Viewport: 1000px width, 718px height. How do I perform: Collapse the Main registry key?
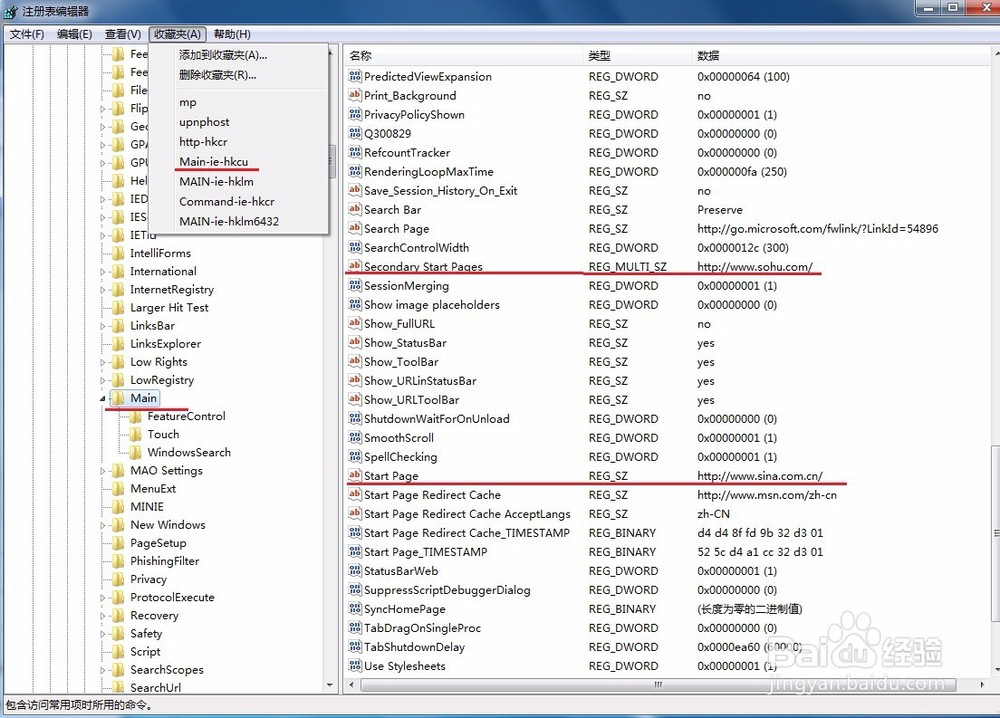103,399
